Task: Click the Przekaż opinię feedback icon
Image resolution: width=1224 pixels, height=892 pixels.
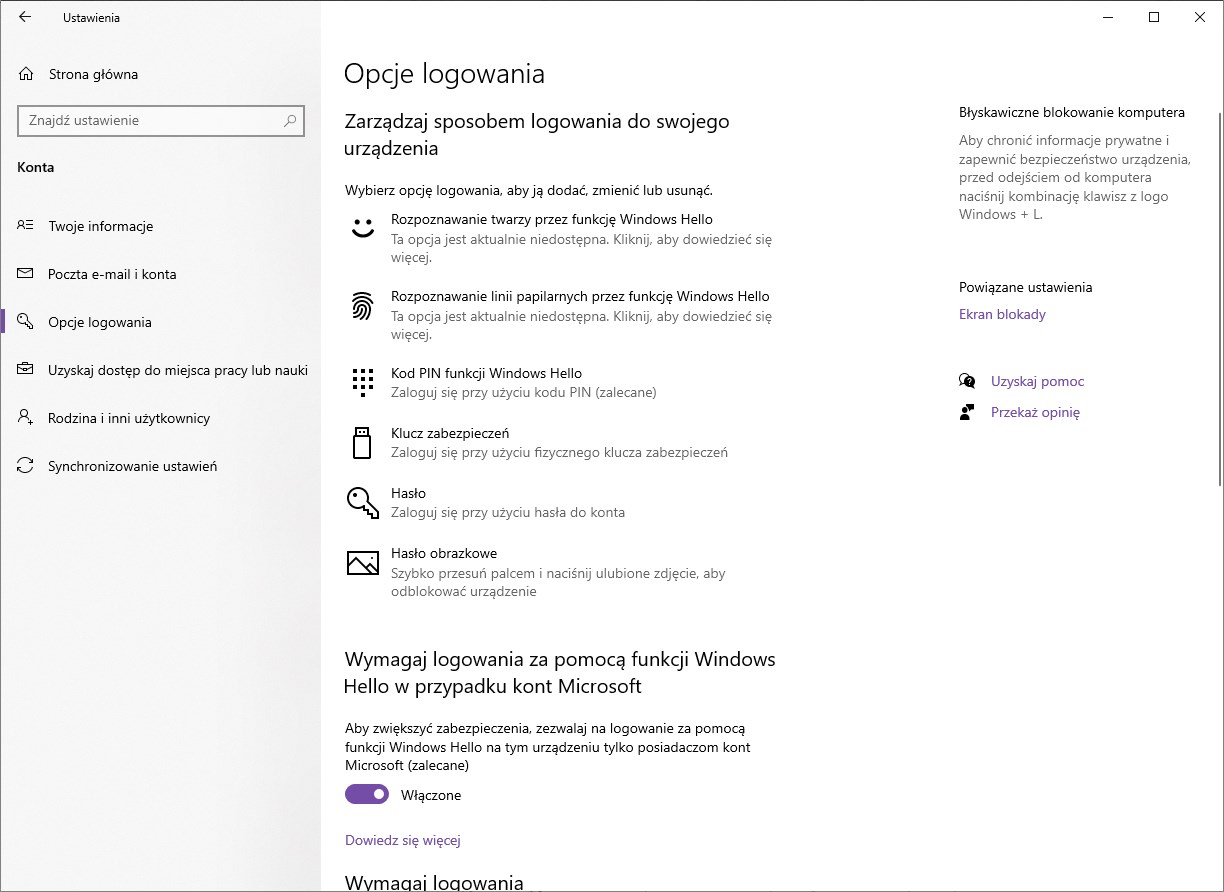Action: 967,412
